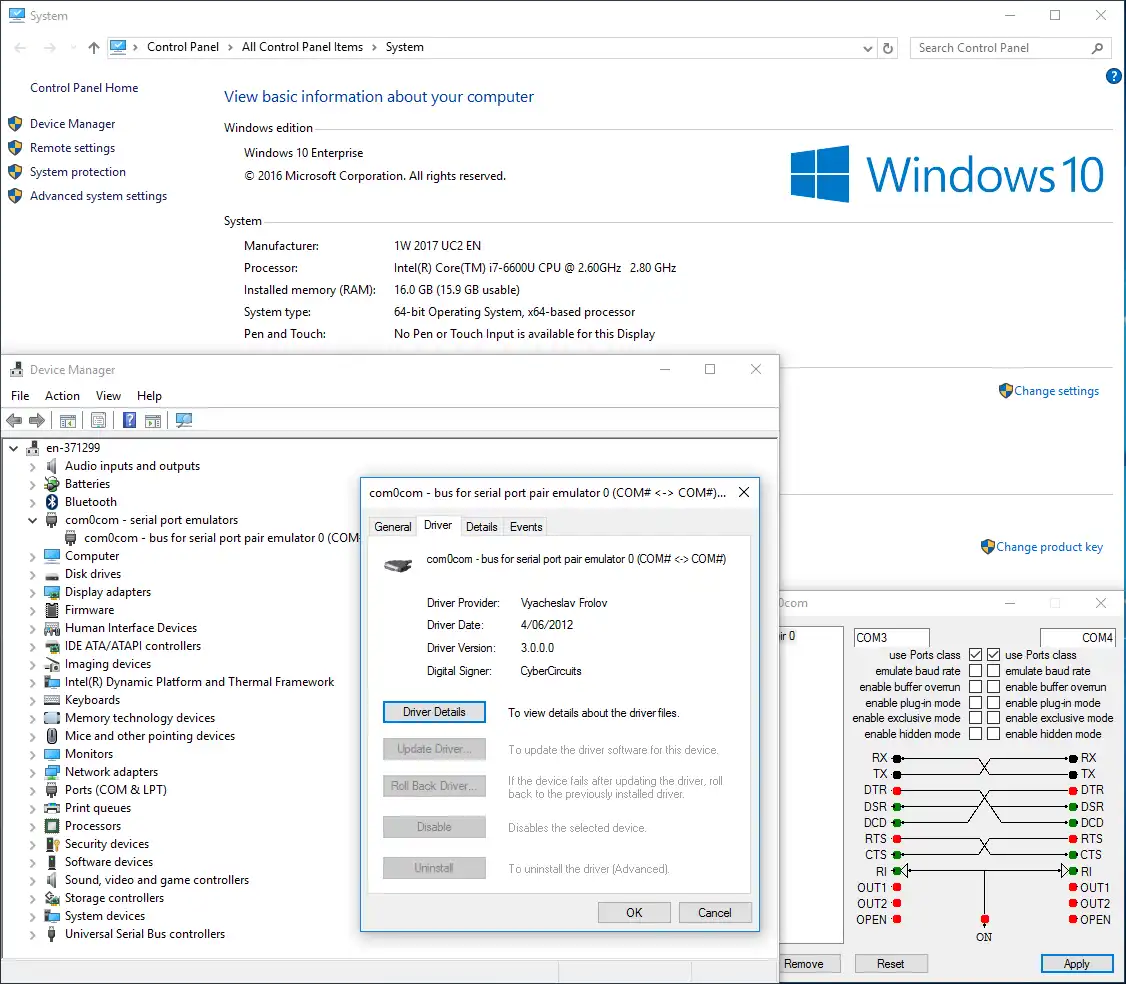Collapse com0com serial port emulators node
Screen dimensions: 1126x984
coord(32,520)
